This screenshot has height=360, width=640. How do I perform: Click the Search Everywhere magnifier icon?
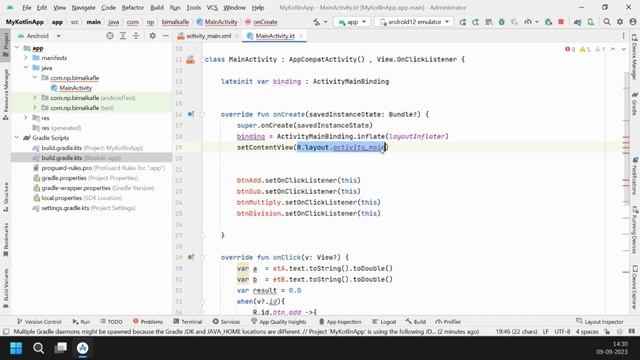(607, 22)
